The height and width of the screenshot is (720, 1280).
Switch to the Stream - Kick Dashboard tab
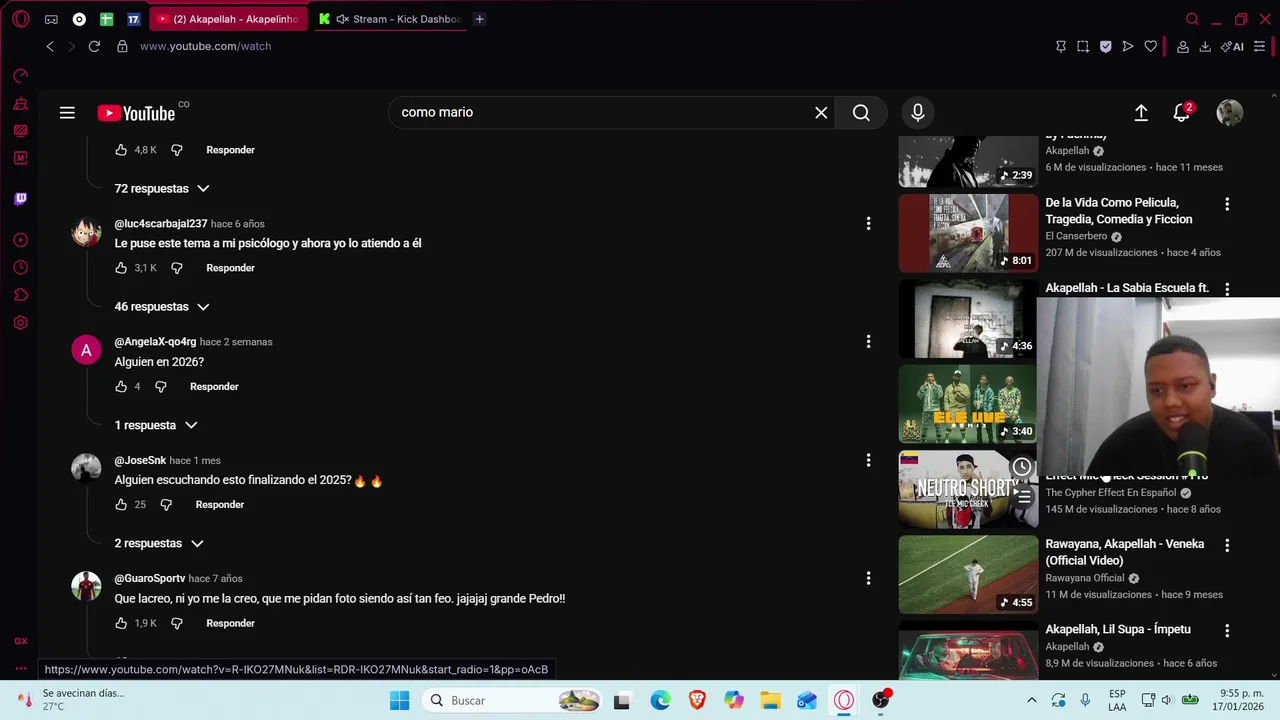point(390,19)
